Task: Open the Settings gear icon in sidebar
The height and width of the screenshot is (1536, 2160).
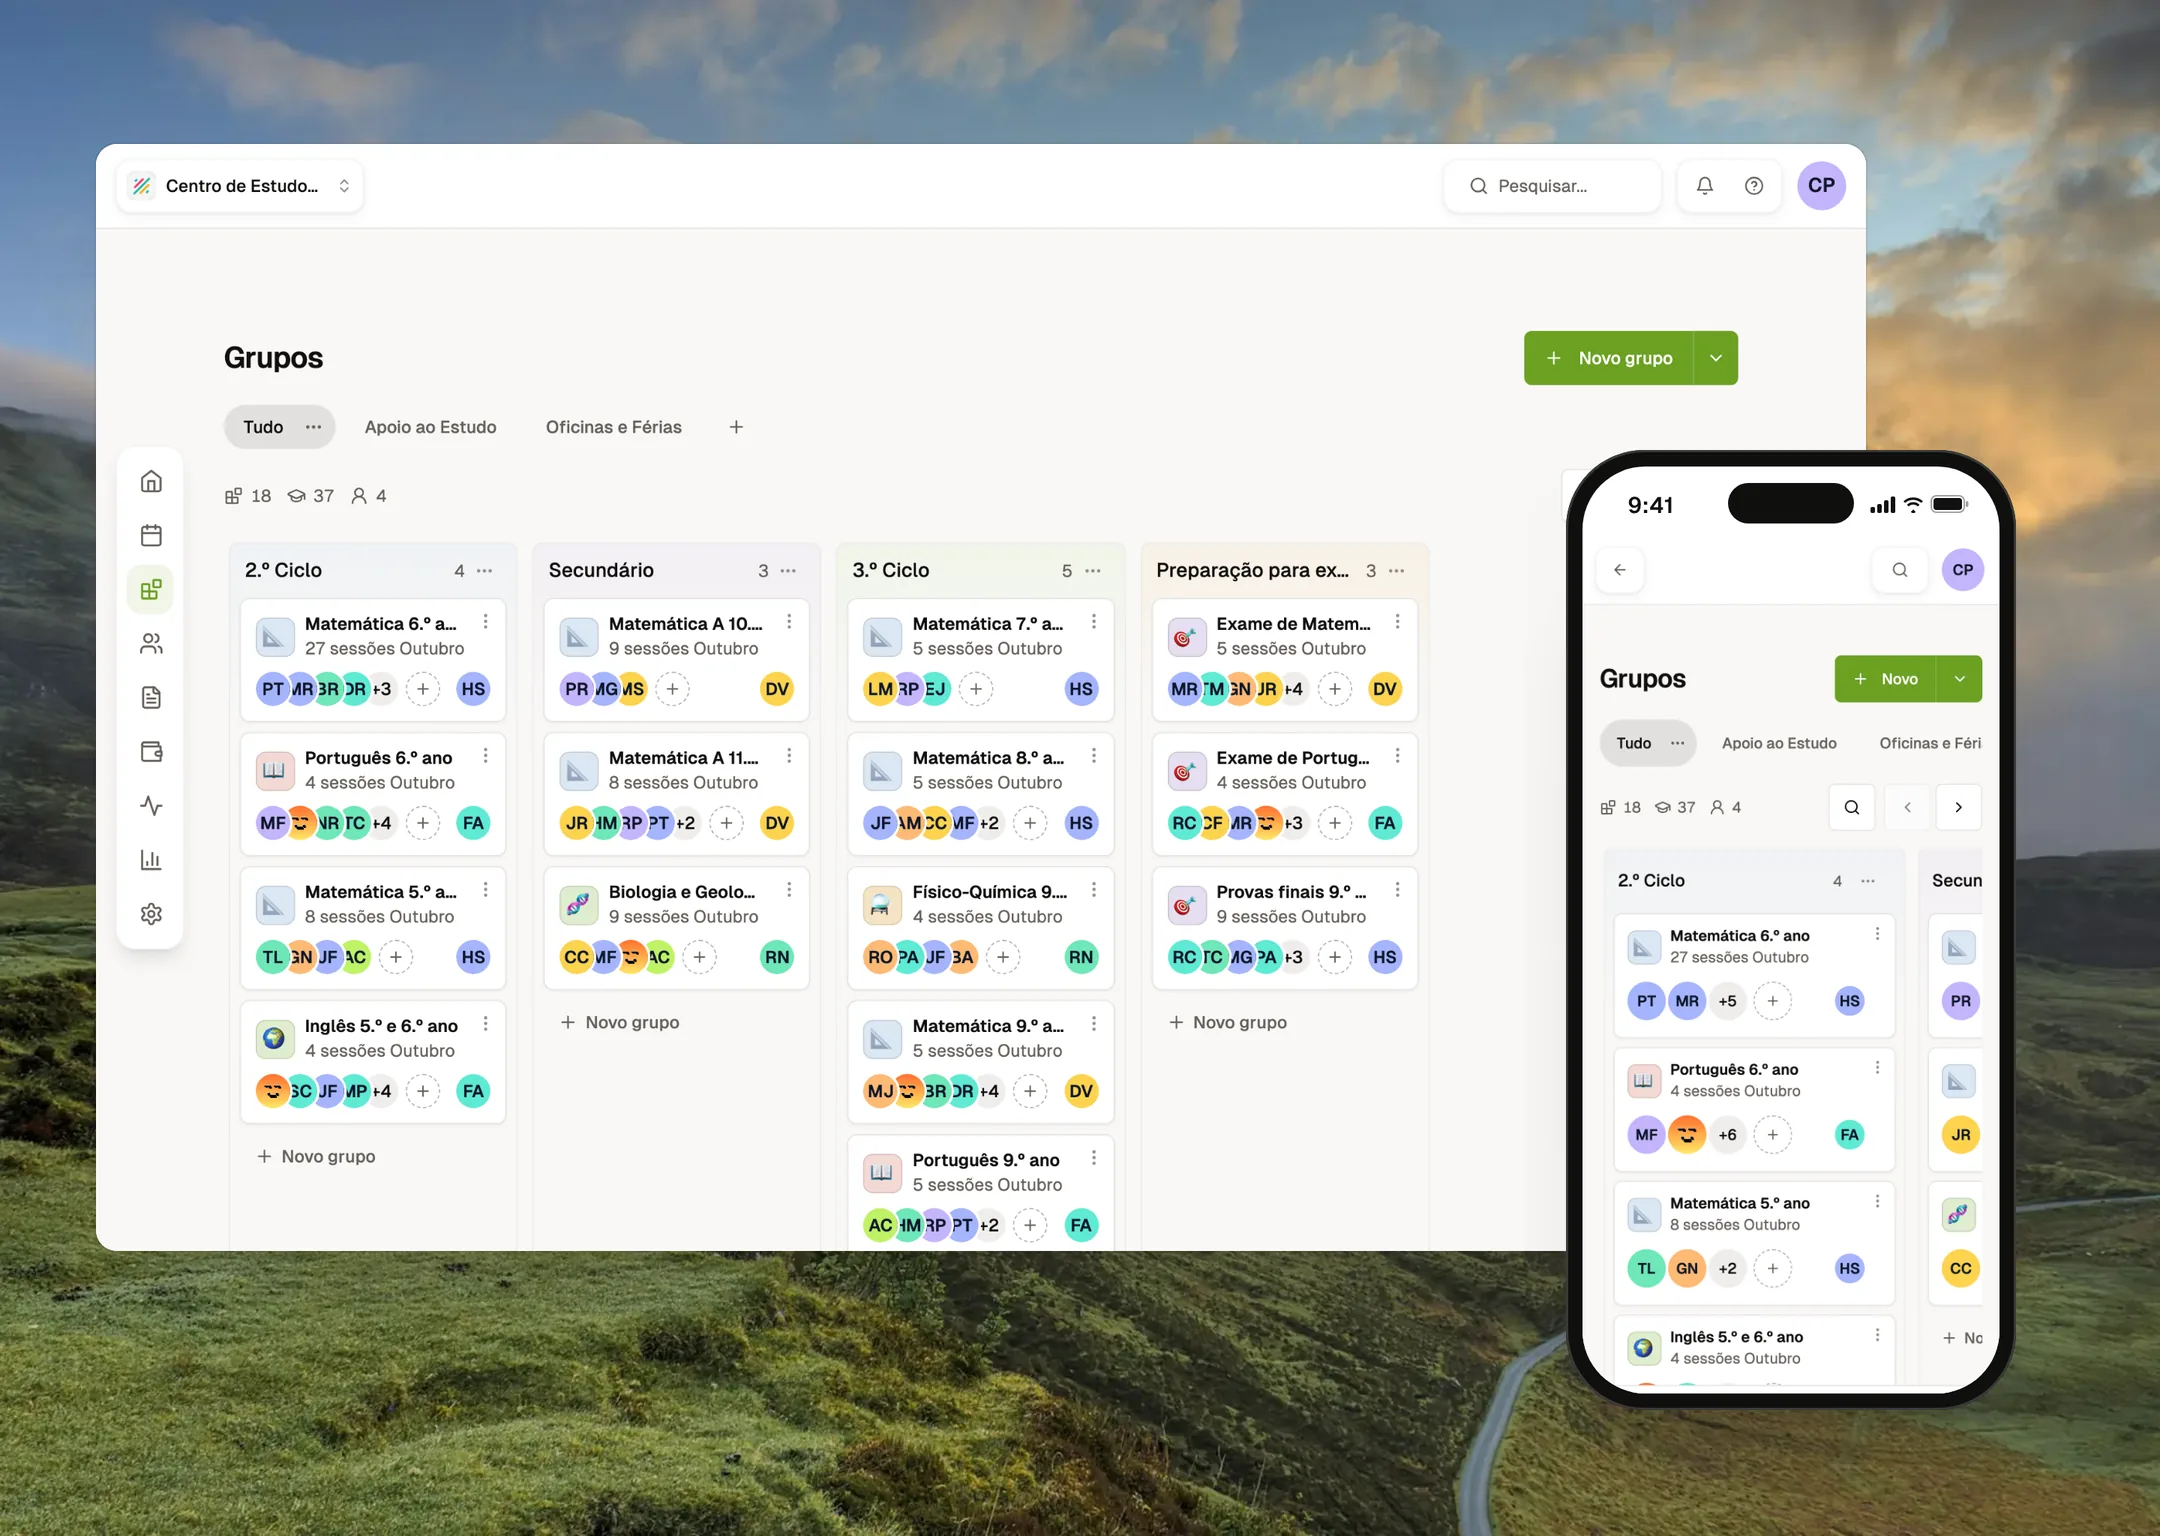Action: (151, 913)
